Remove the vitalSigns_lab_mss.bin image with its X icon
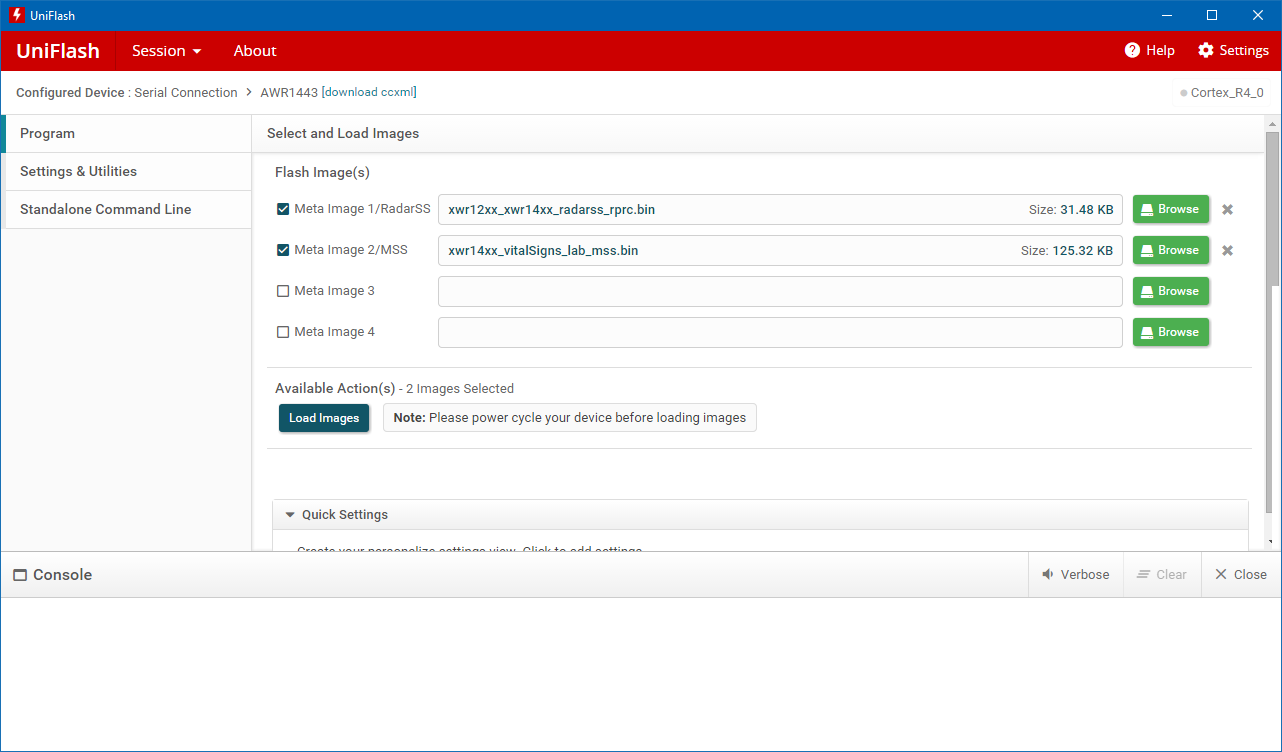The height and width of the screenshot is (752, 1282). [1227, 250]
